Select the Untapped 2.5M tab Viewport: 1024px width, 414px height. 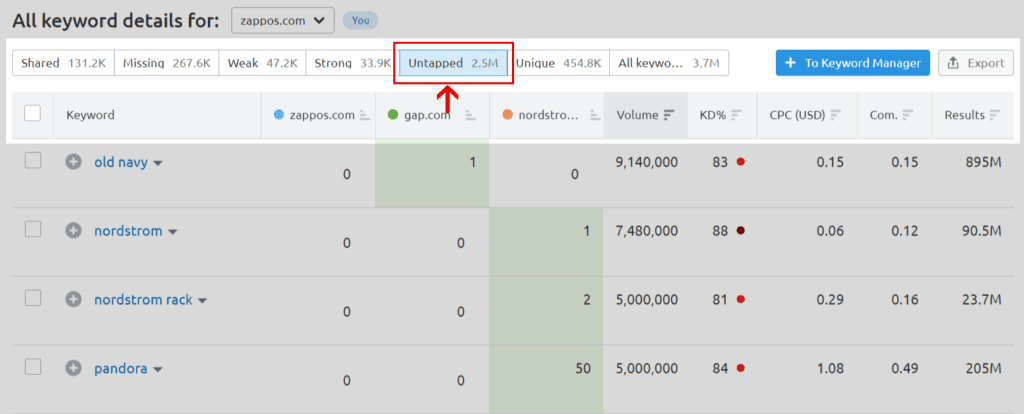point(453,63)
